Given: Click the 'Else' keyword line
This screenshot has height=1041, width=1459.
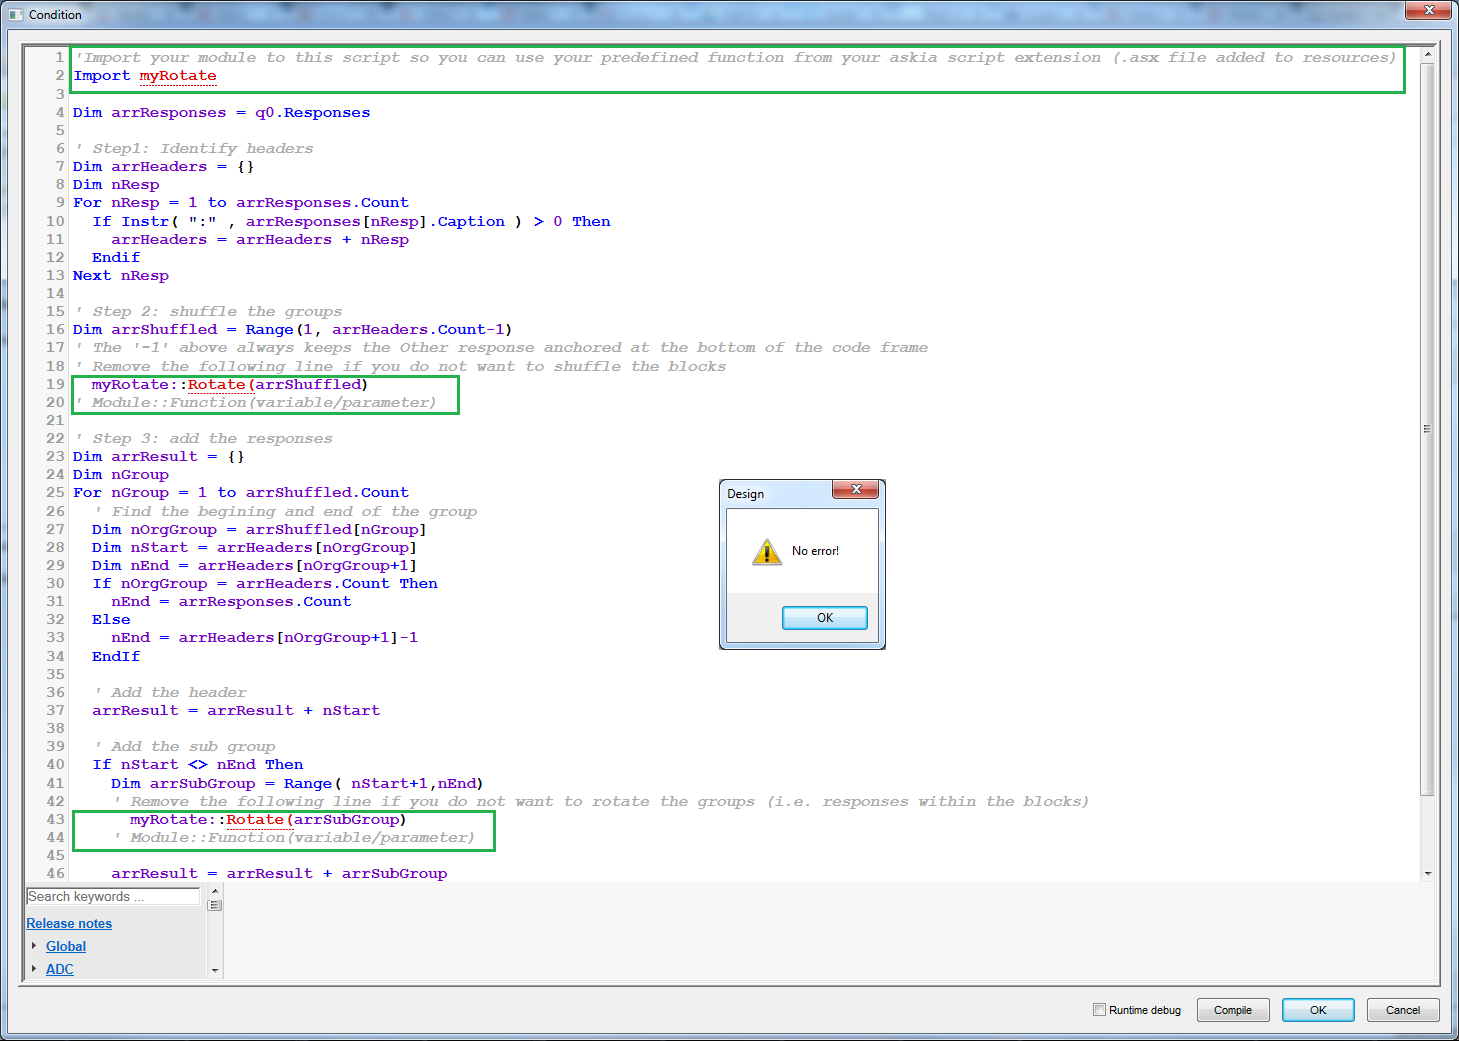Looking at the screenshot, I should pos(111,620).
